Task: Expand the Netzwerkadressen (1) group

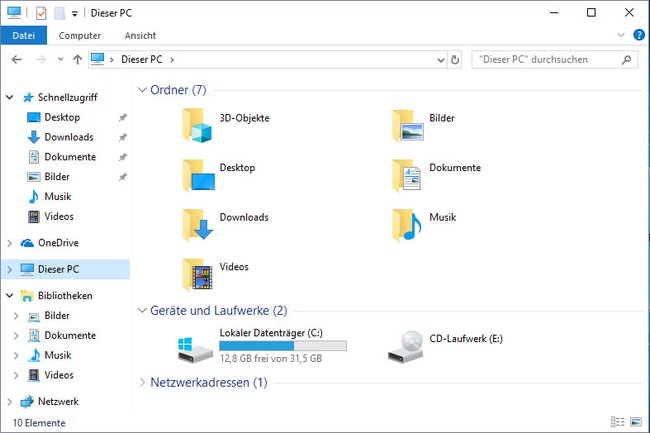Action: (x=142, y=382)
